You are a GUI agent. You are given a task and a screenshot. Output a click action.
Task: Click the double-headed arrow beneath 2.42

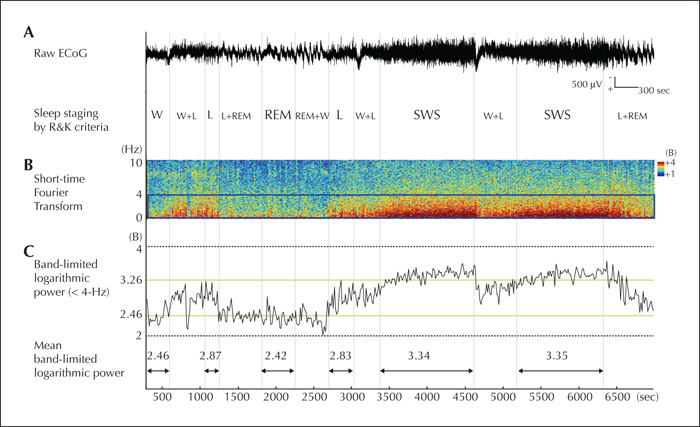tap(278, 371)
